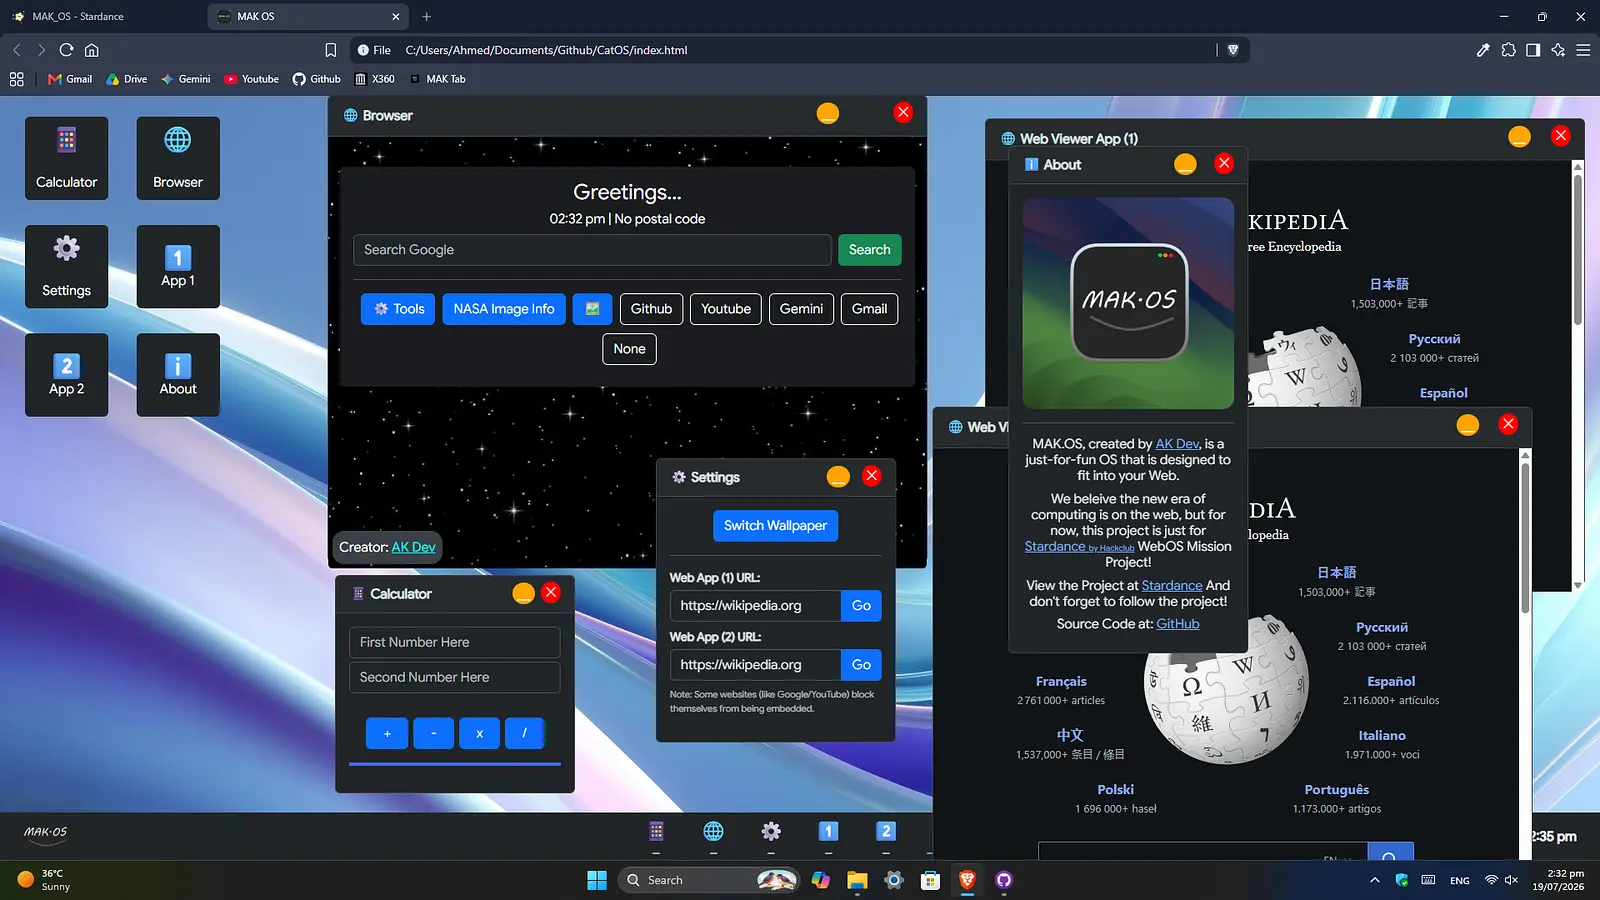
Task: Bookmark this page with the bookmark icon
Action: pyautogui.click(x=331, y=50)
